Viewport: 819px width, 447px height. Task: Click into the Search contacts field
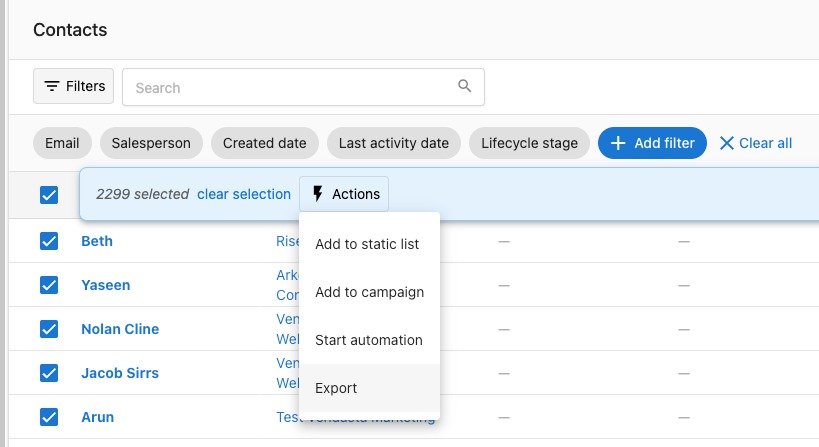pyautogui.click(x=290, y=87)
